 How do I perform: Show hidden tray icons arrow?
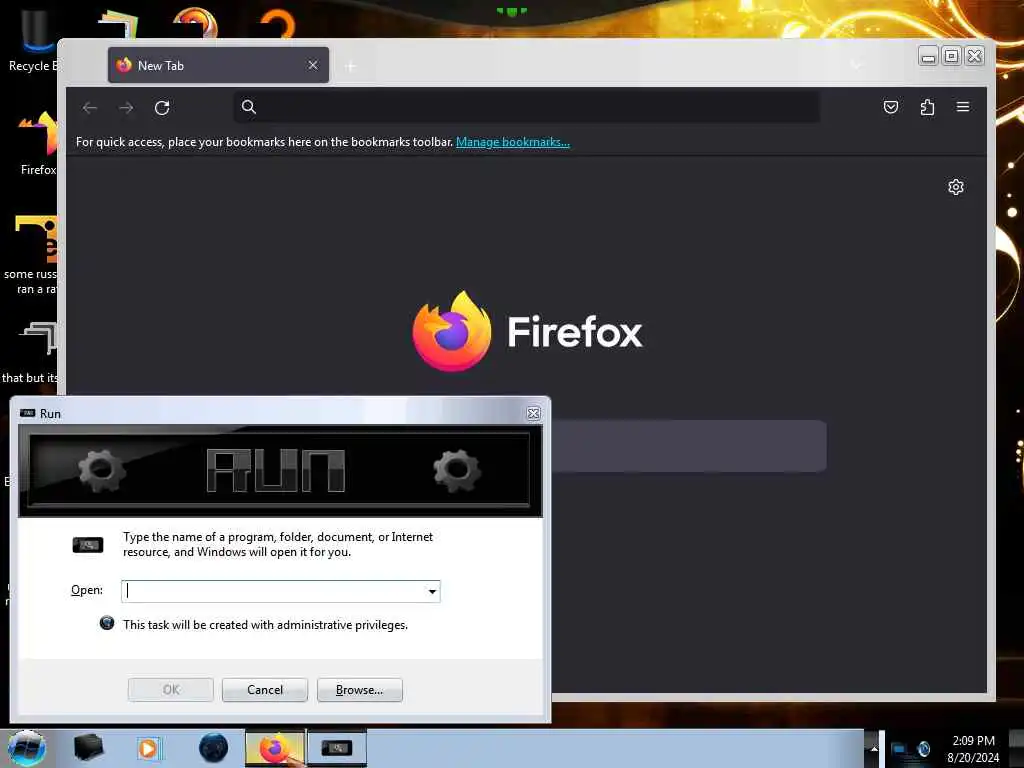pyautogui.click(x=873, y=748)
